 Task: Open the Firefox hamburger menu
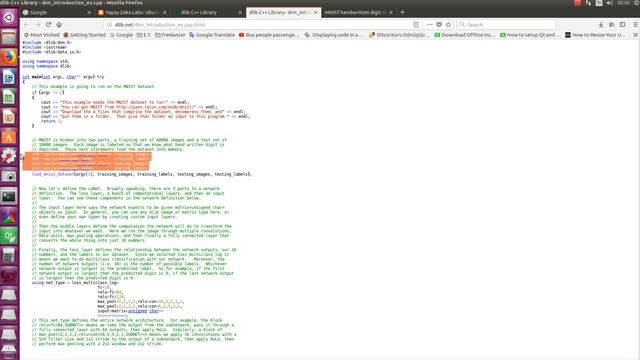[x=636, y=24]
